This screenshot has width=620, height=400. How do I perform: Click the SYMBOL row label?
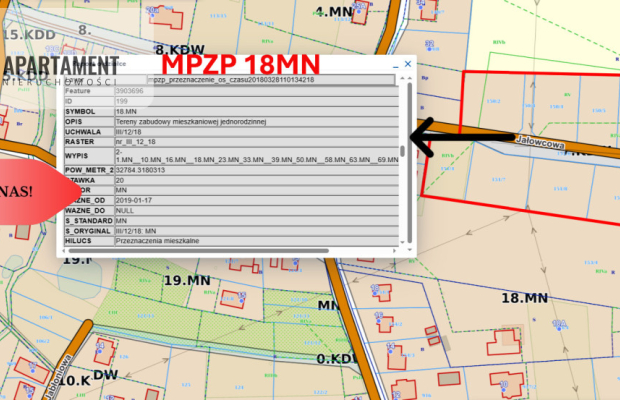80,112
